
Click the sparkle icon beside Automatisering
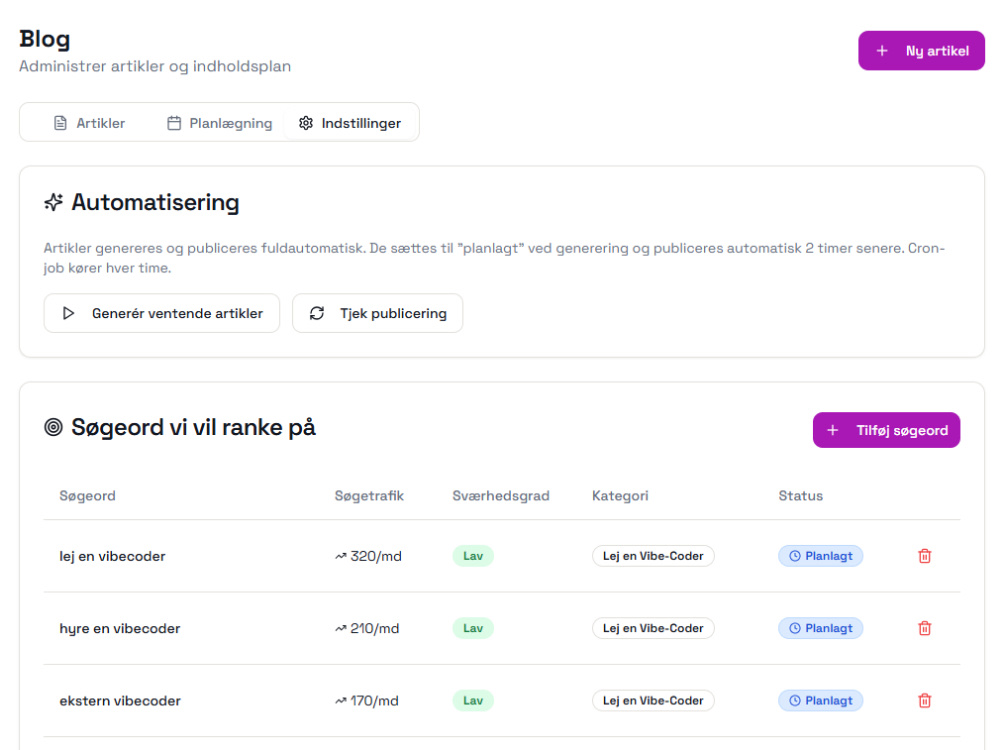54,202
